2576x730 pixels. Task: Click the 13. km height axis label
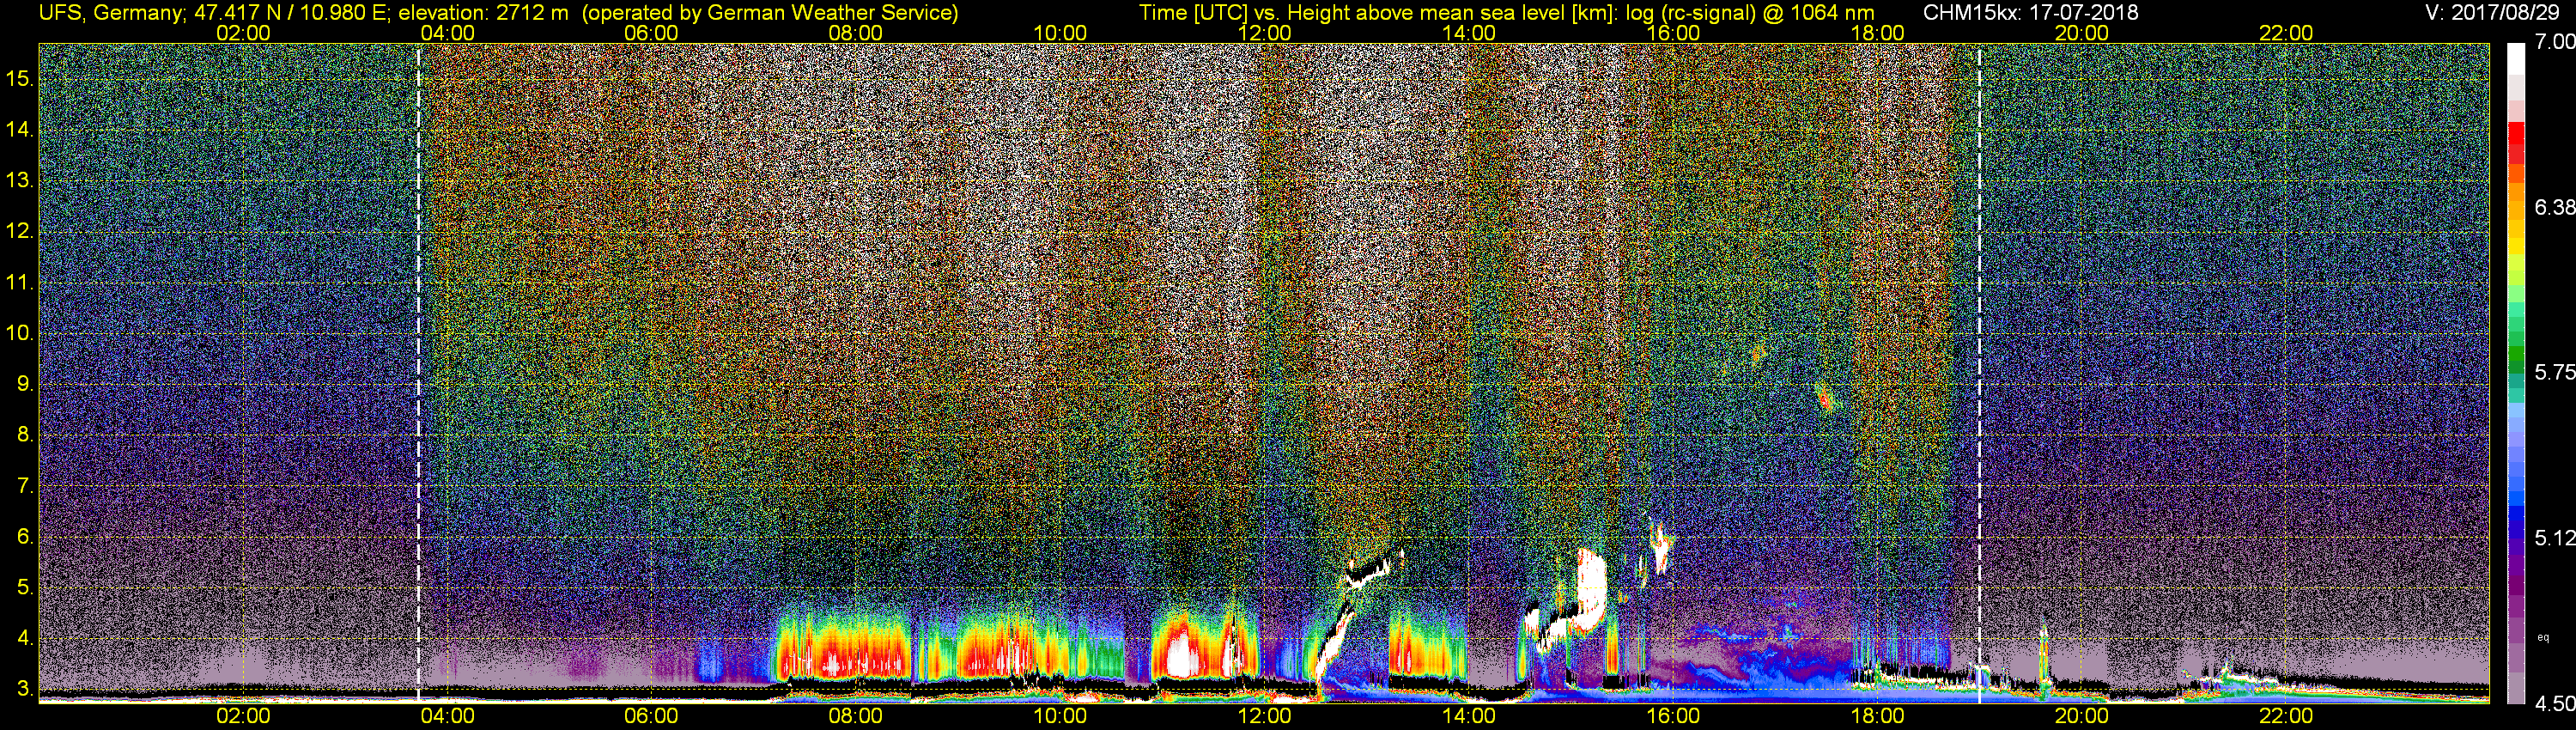(x=20, y=180)
